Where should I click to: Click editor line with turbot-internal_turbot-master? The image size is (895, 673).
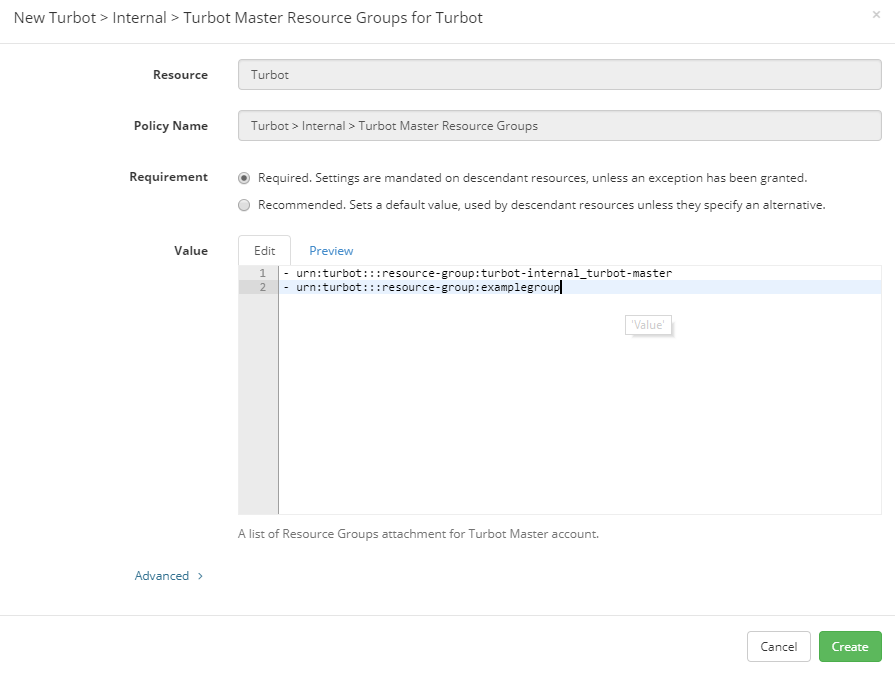(478, 273)
